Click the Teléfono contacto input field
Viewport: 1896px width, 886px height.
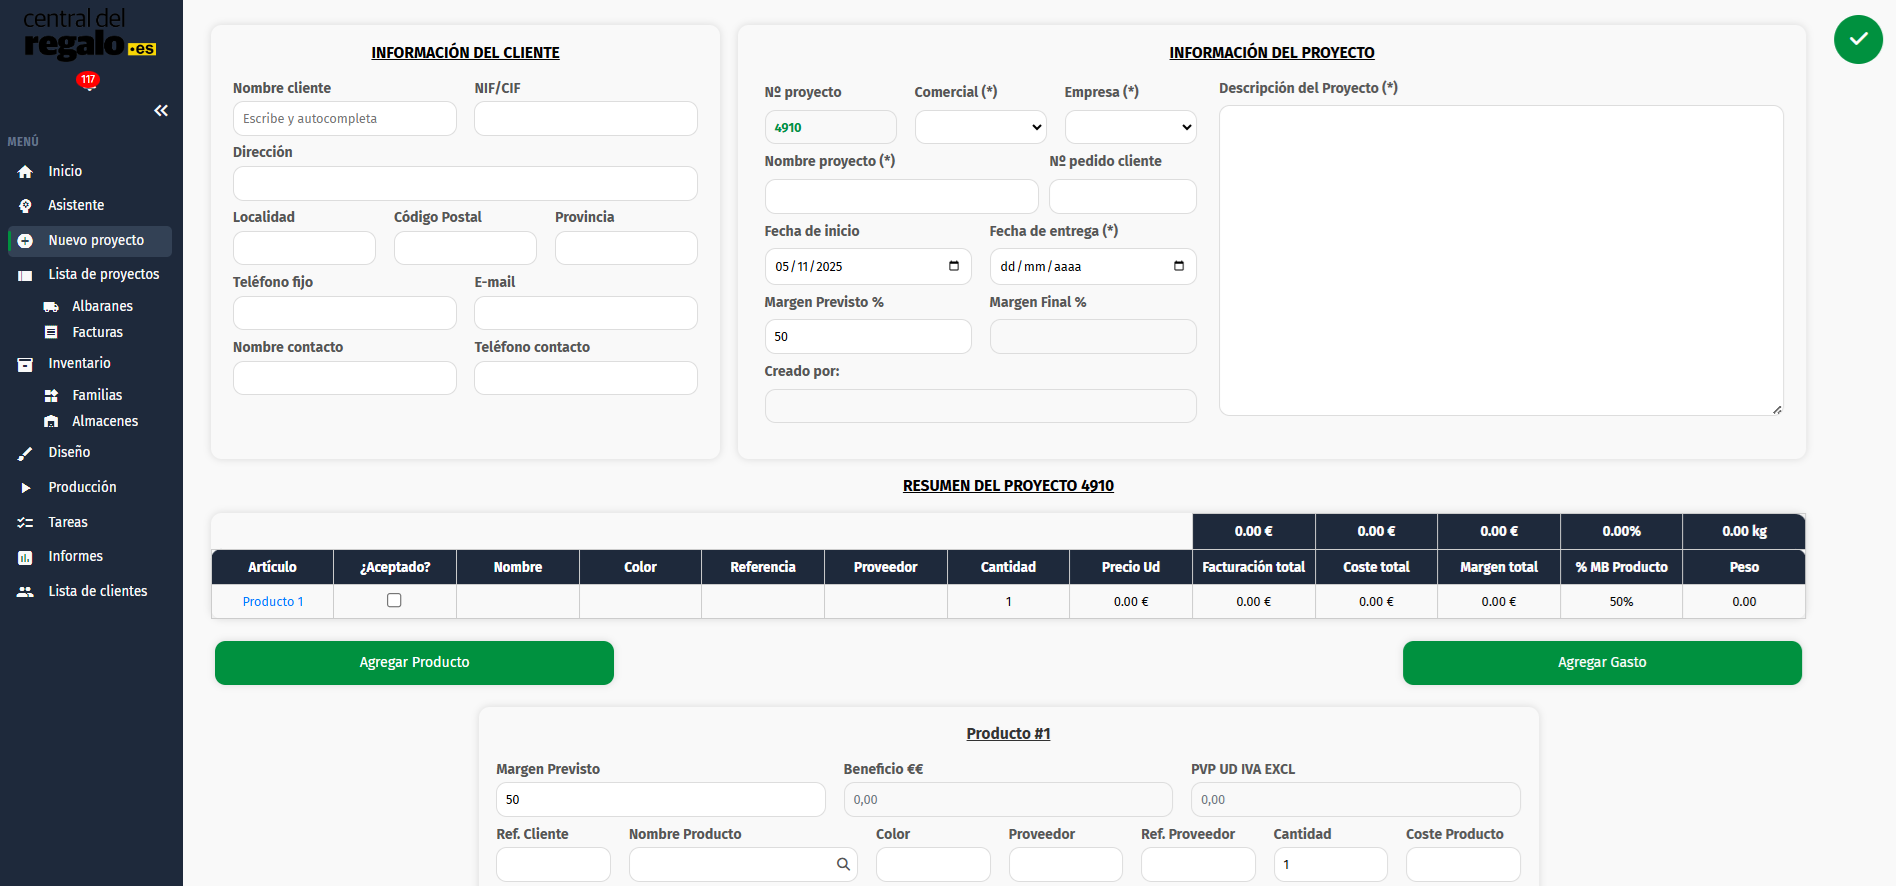585,378
